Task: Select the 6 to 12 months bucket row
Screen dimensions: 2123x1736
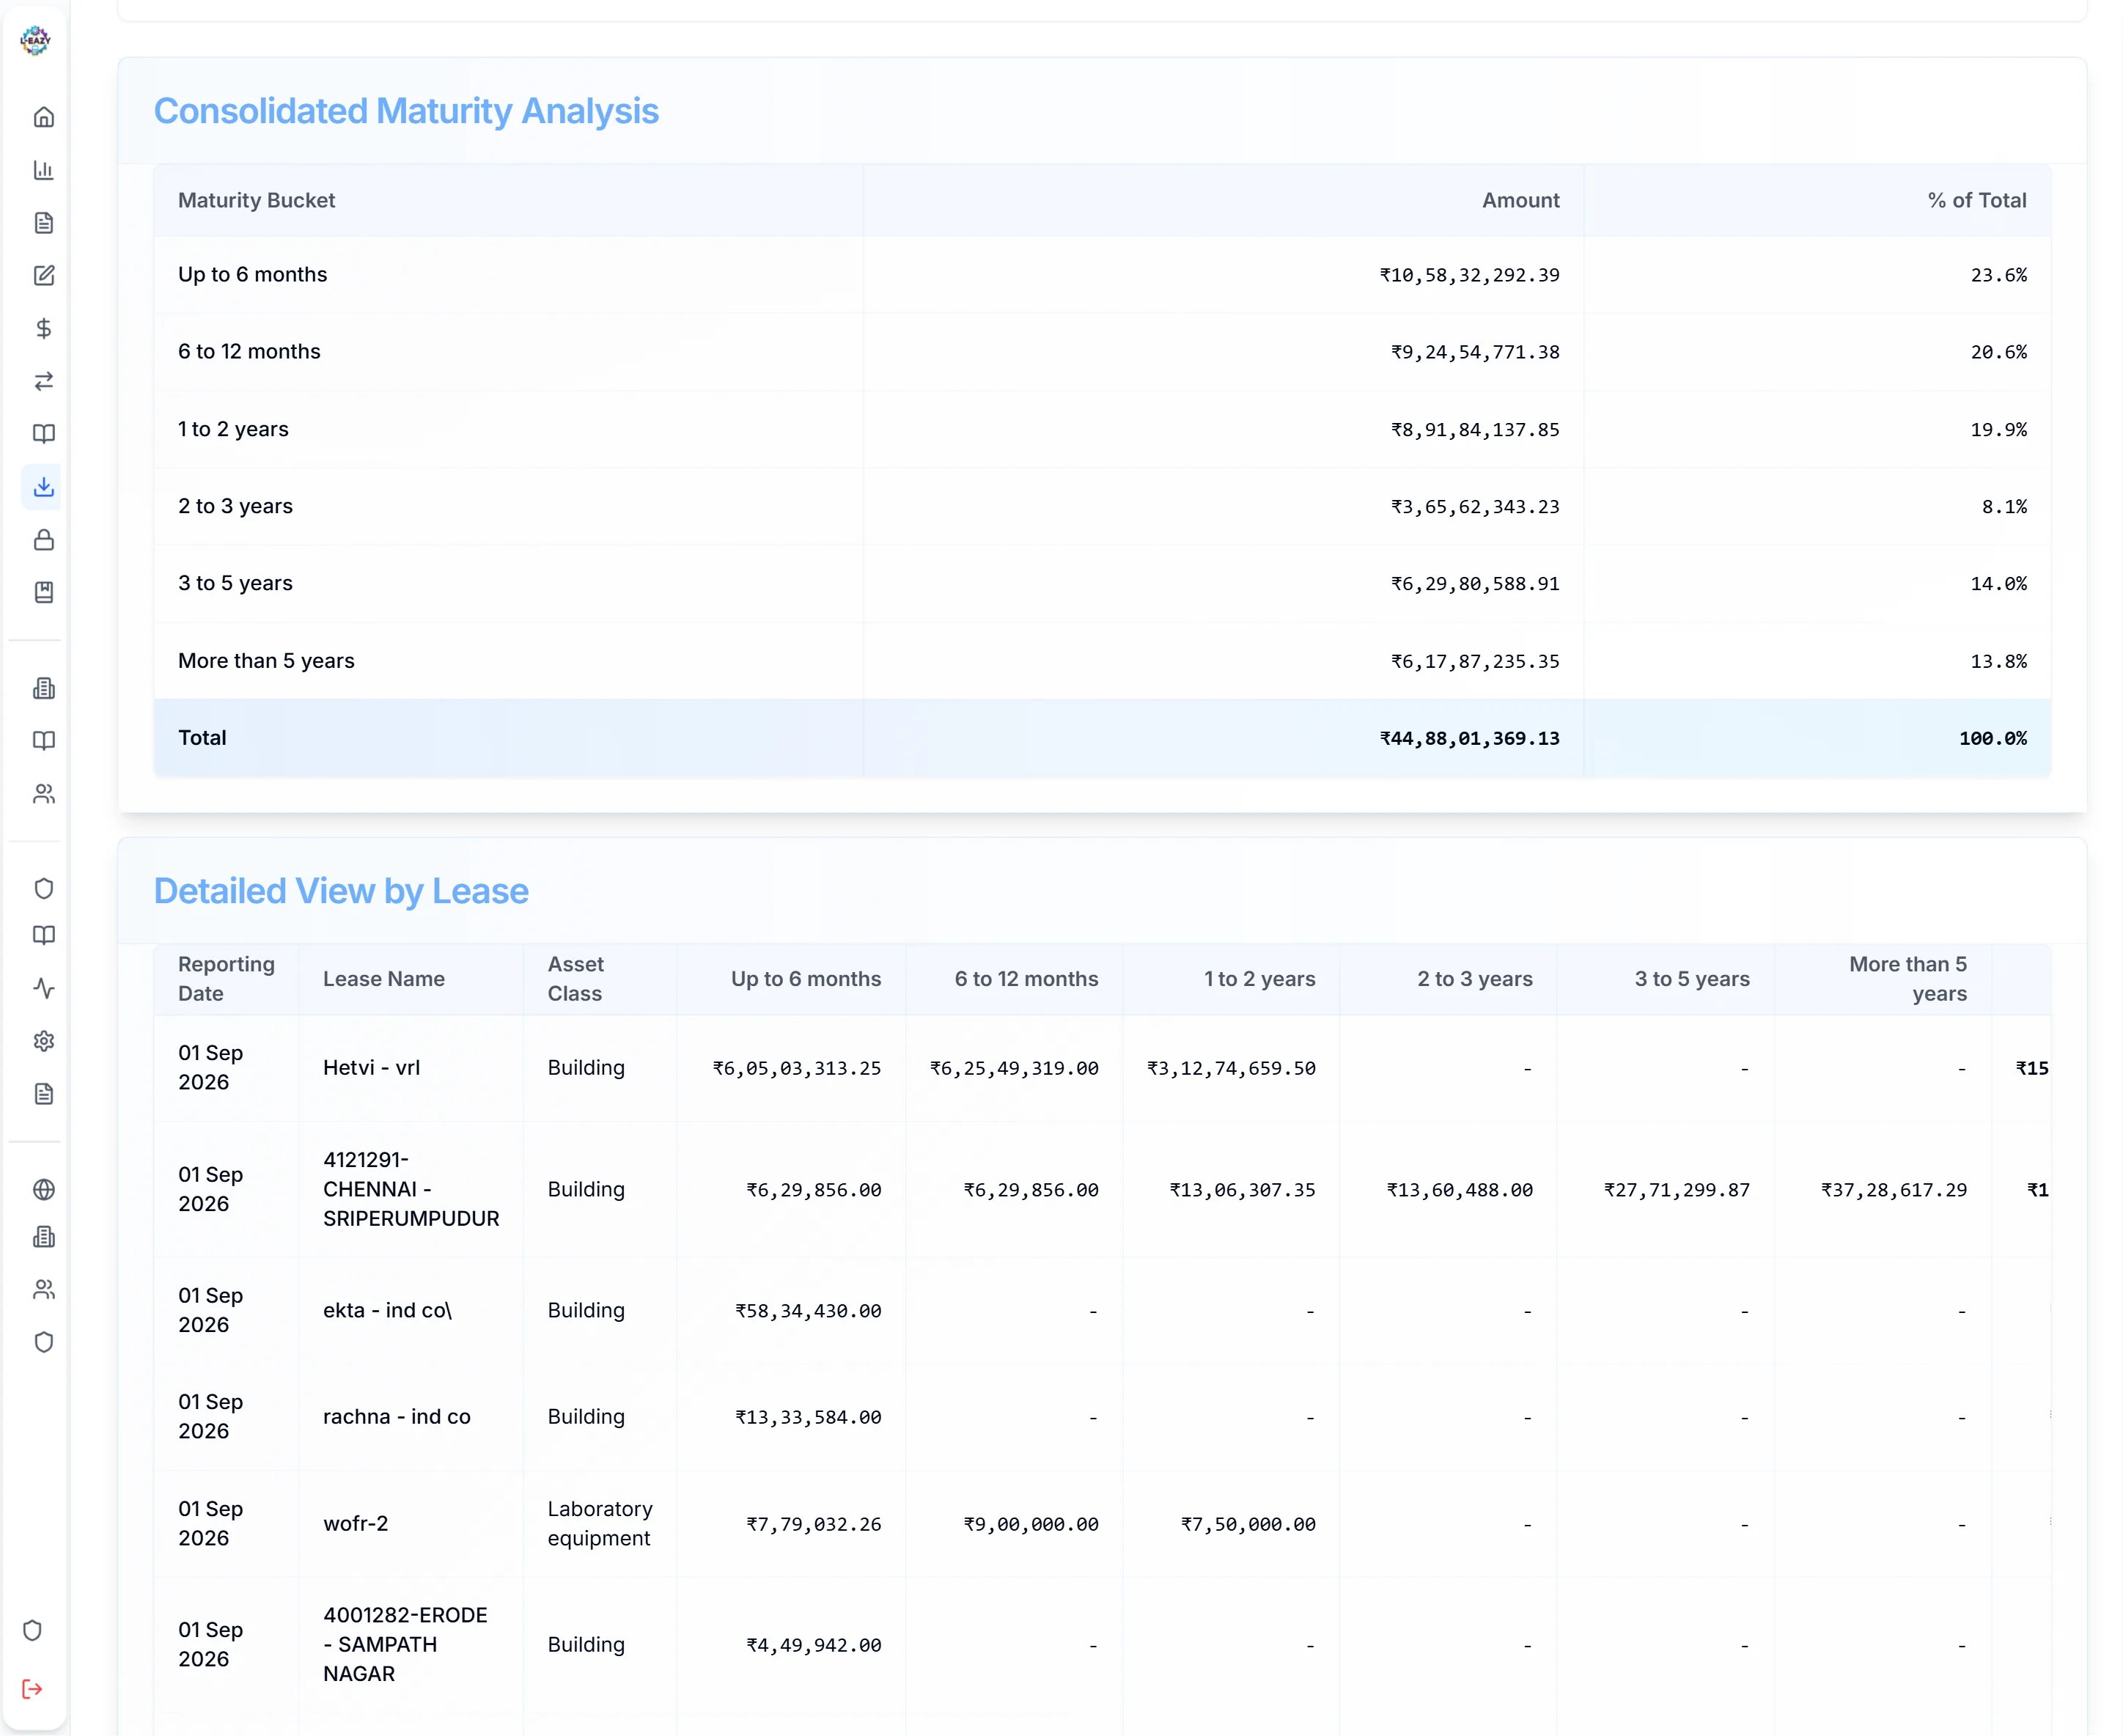Action: [1102, 352]
